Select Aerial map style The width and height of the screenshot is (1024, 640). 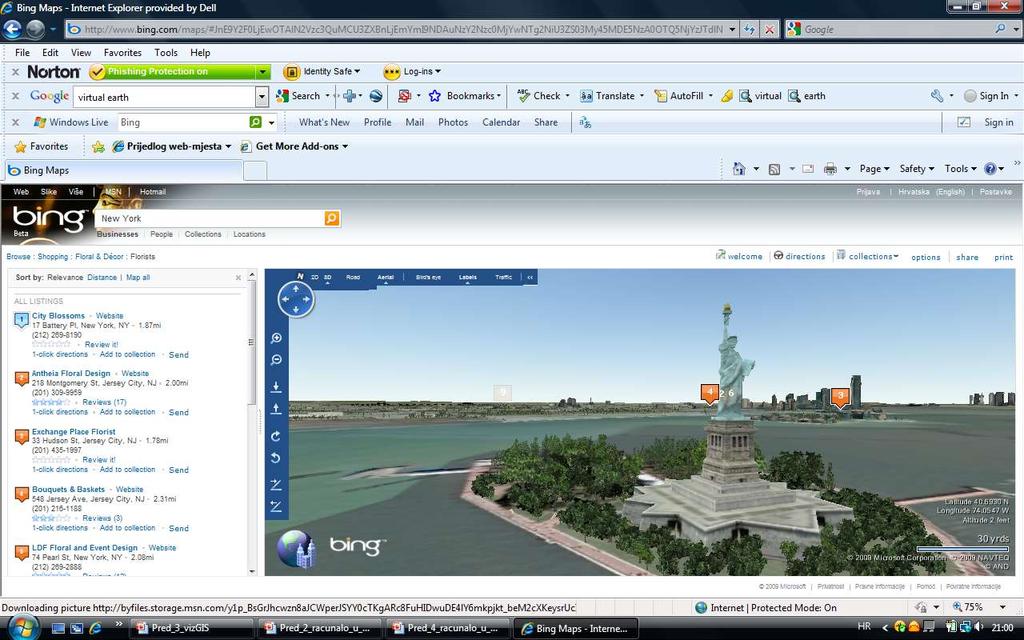pyautogui.click(x=385, y=278)
